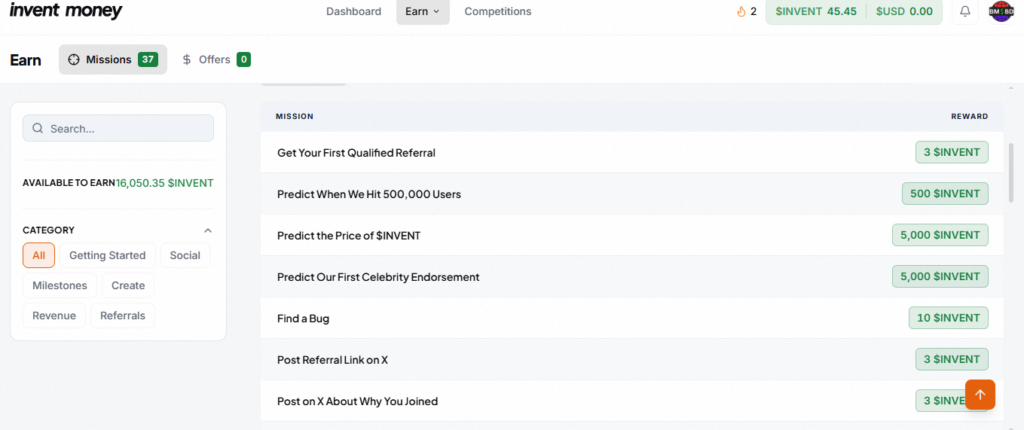Open the user profile avatar
This screenshot has width=1024, height=430.
[1001, 12]
